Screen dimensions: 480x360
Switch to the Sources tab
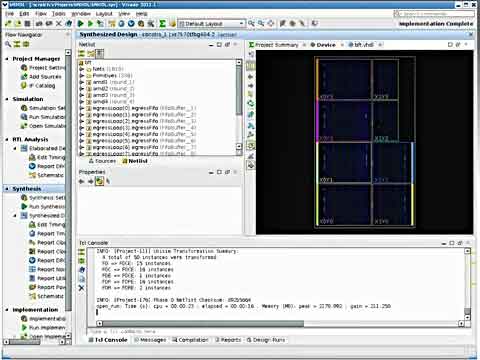point(102,161)
